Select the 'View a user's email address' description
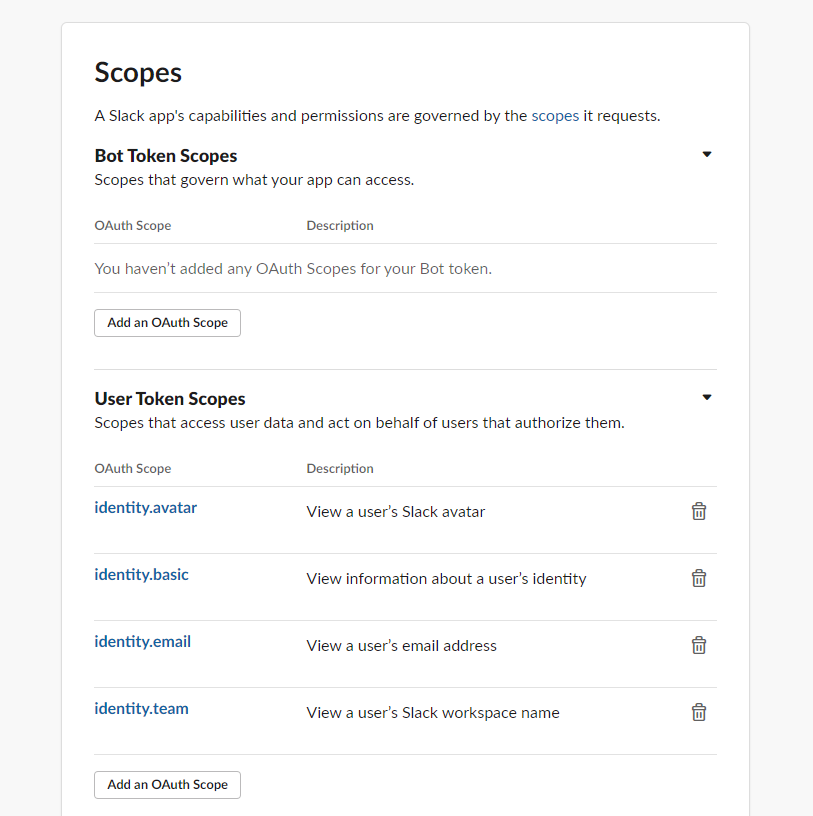Viewport: 813px width, 816px height. [x=401, y=645]
